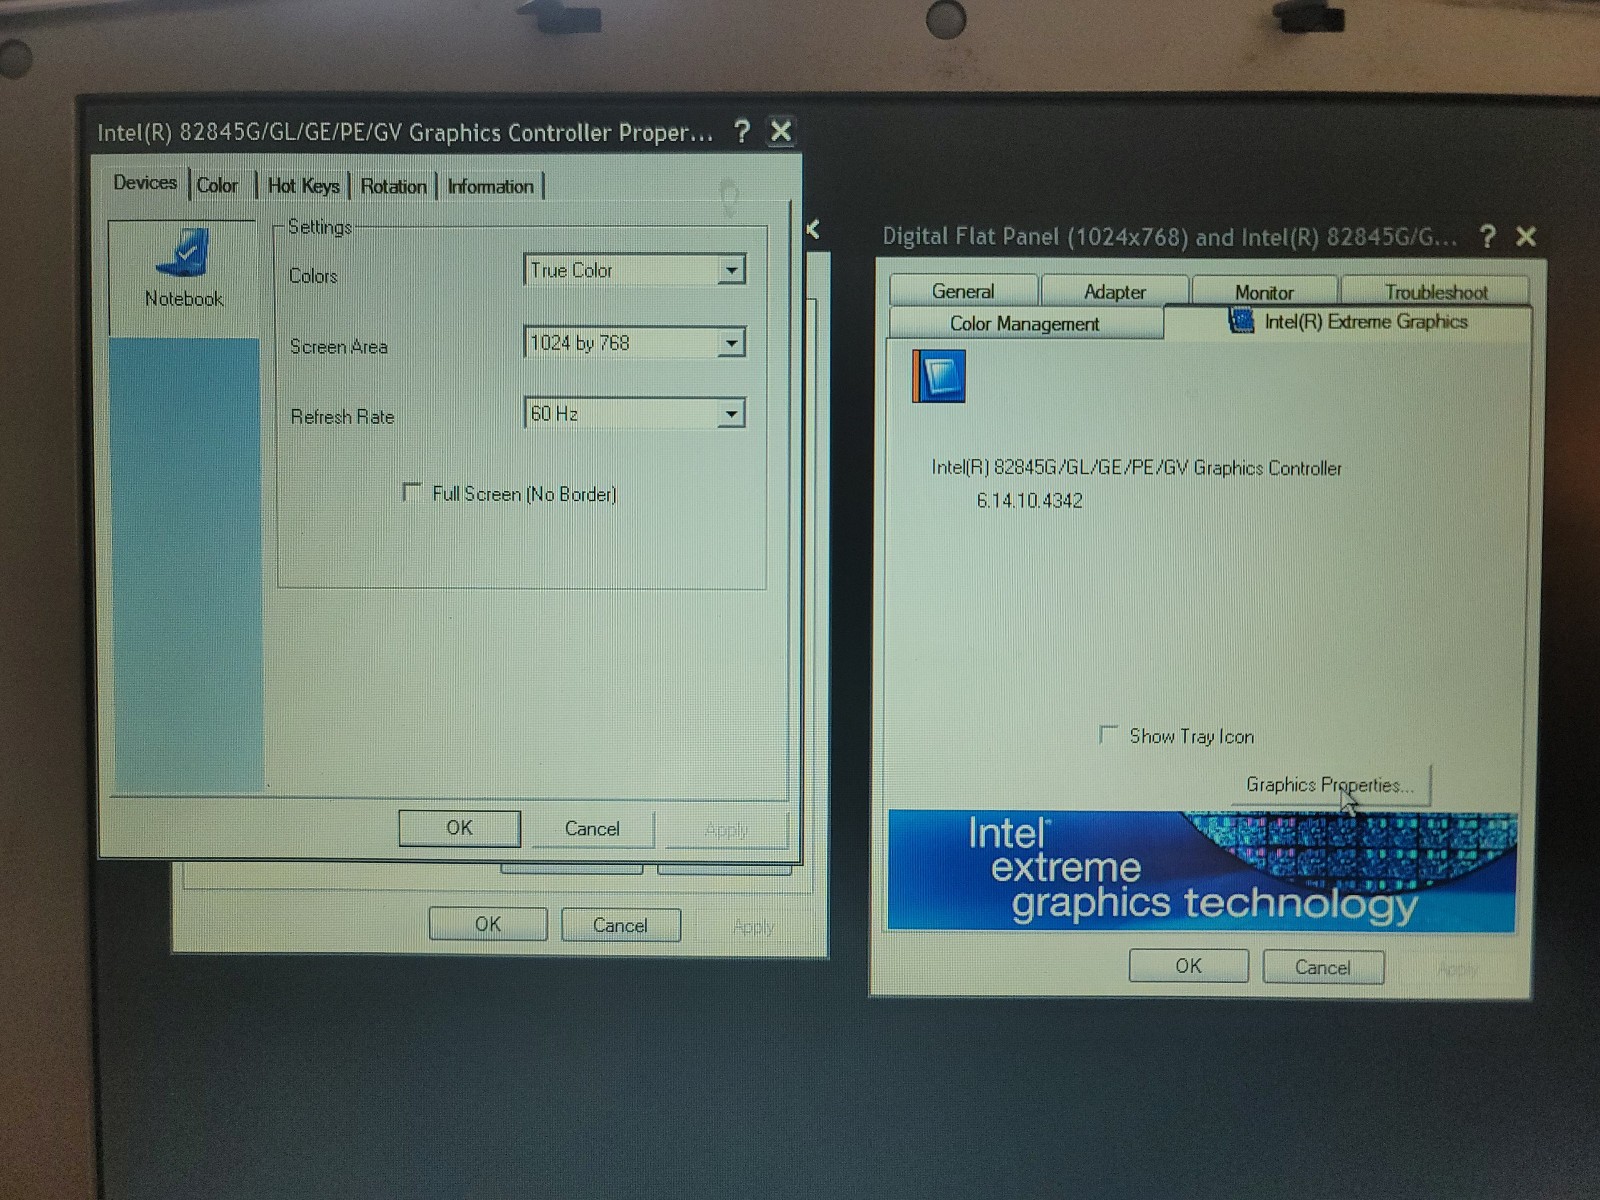Click the Graphics Properties... button
Viewport: 1600px width, 1200px height.
click(x=1330, y=785)
